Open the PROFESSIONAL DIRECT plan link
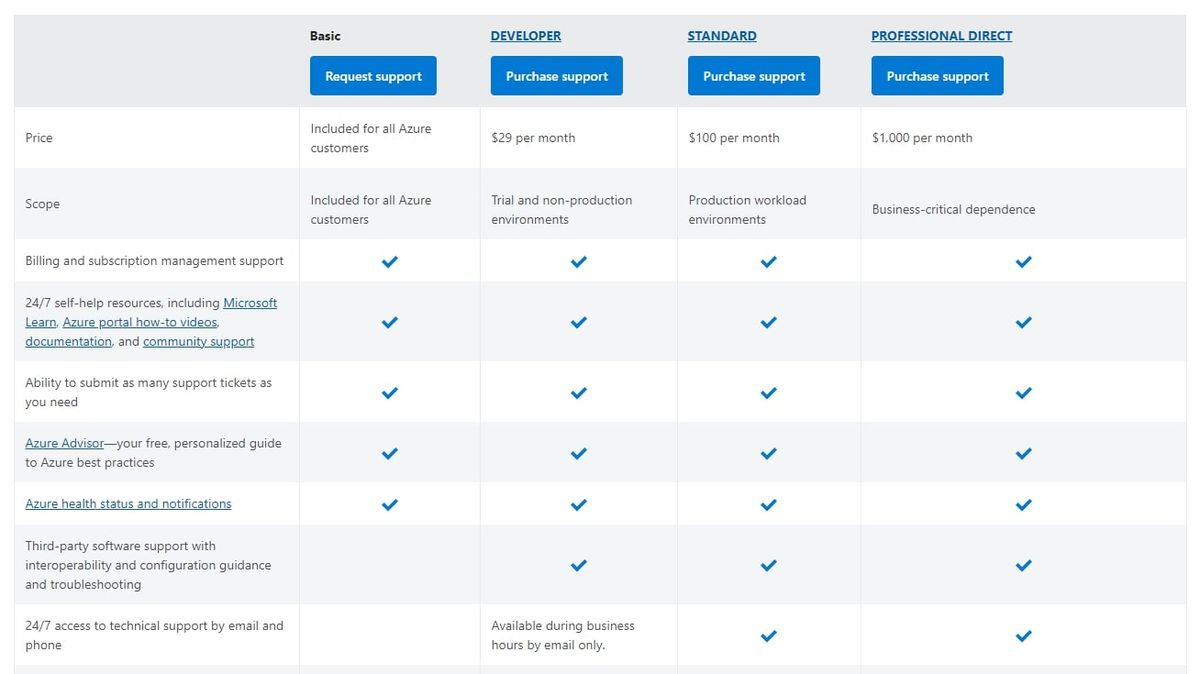The image size is (1200, 674). [941, 35]
